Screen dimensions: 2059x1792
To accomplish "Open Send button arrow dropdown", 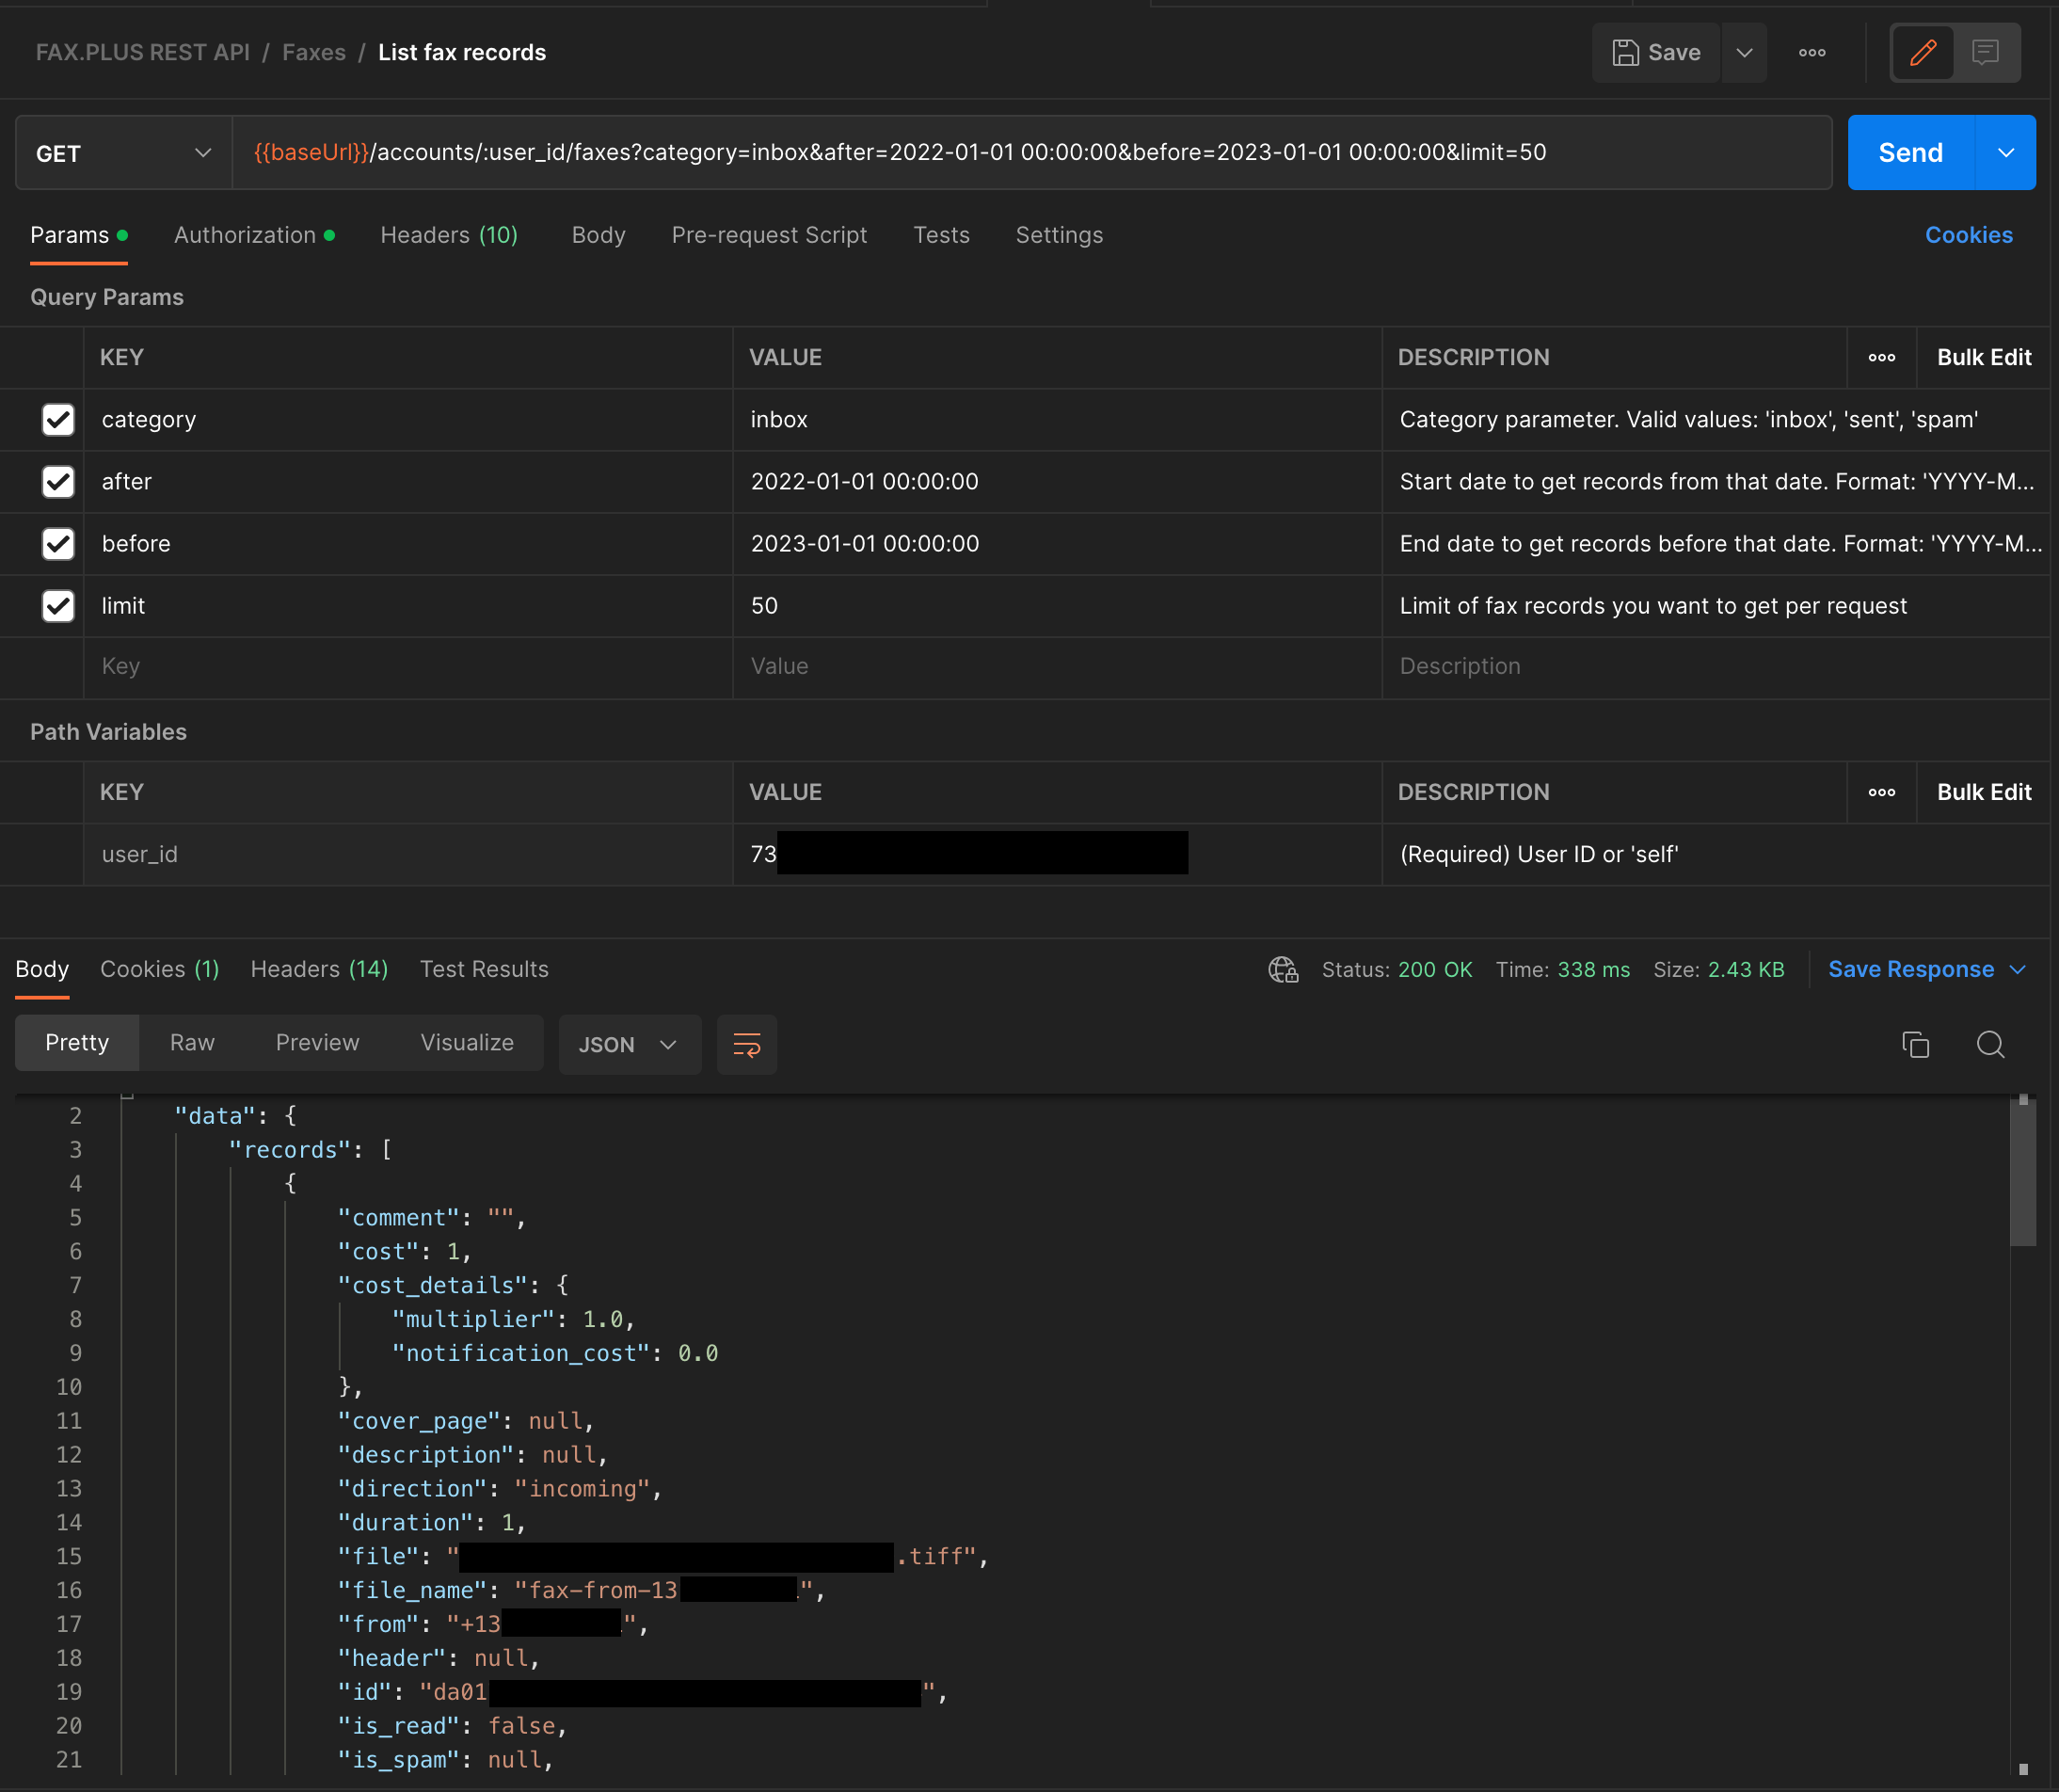I will click(2005, 153).
